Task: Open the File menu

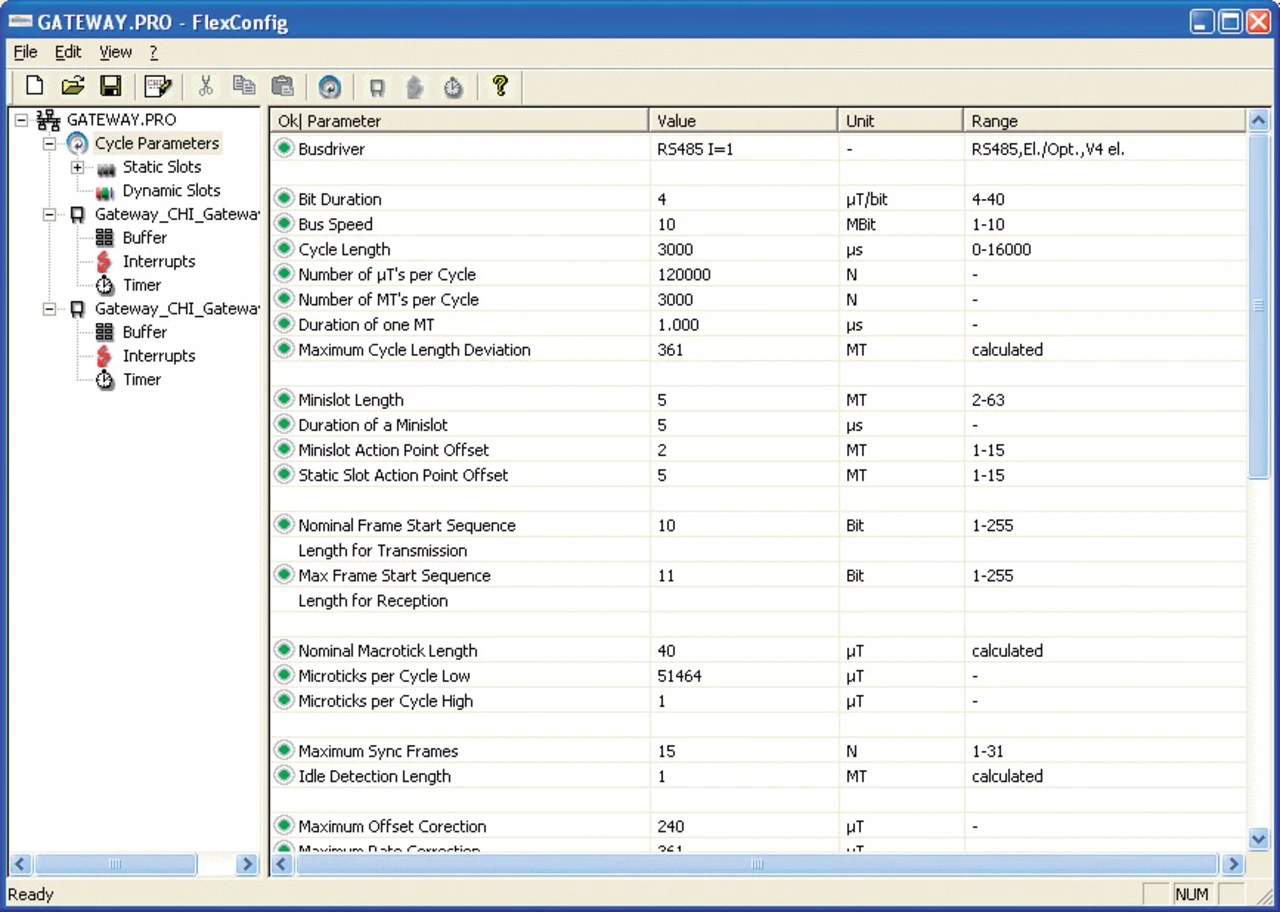Action: (x=25, y=52)
